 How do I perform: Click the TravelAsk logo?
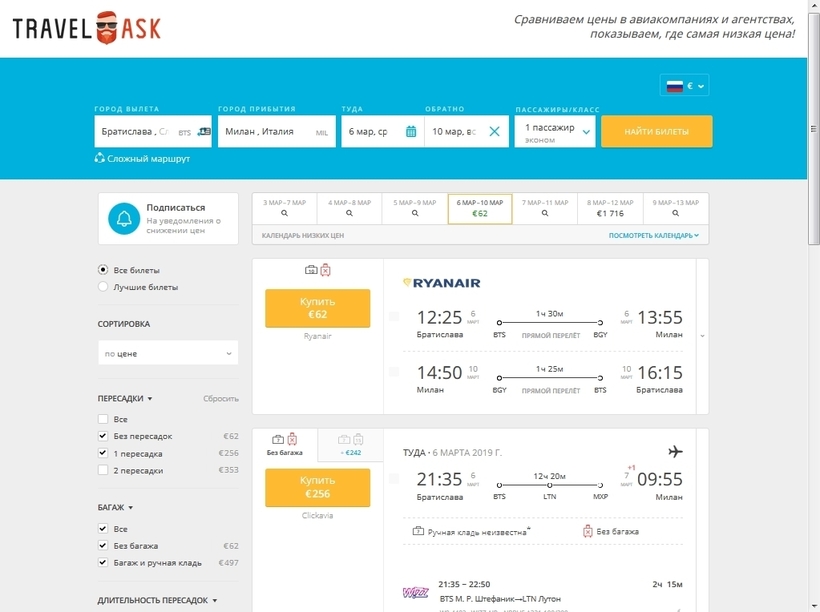click(x=87, y=28)
